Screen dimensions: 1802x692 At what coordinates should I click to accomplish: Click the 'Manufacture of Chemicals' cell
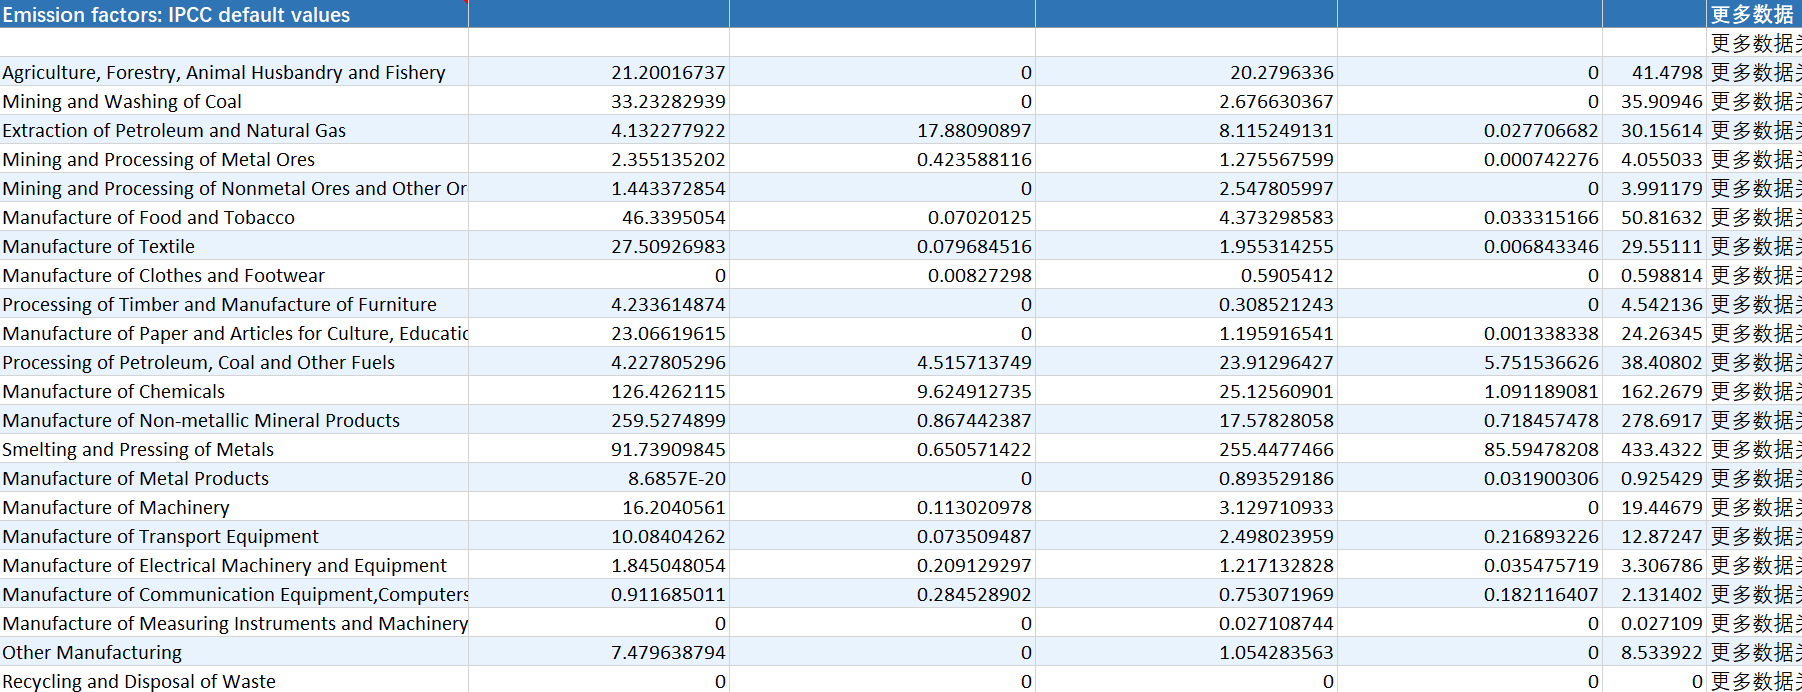234,391
